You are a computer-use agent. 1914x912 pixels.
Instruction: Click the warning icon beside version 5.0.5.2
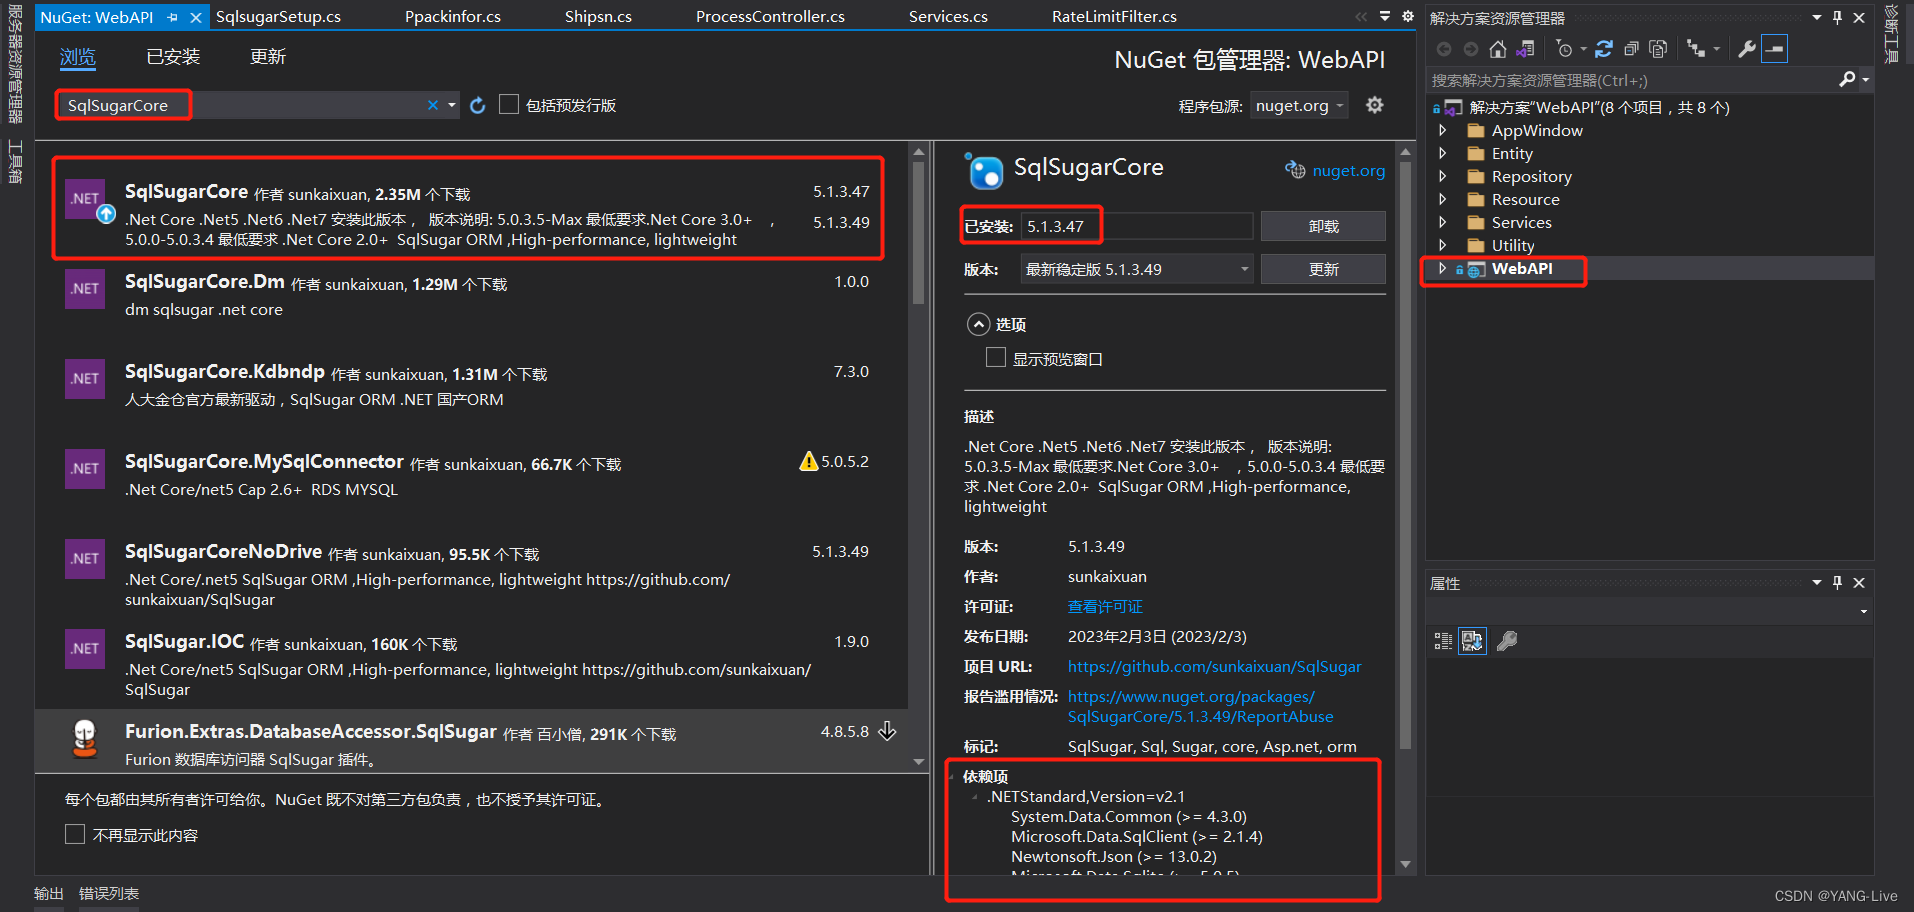[808, 461]
